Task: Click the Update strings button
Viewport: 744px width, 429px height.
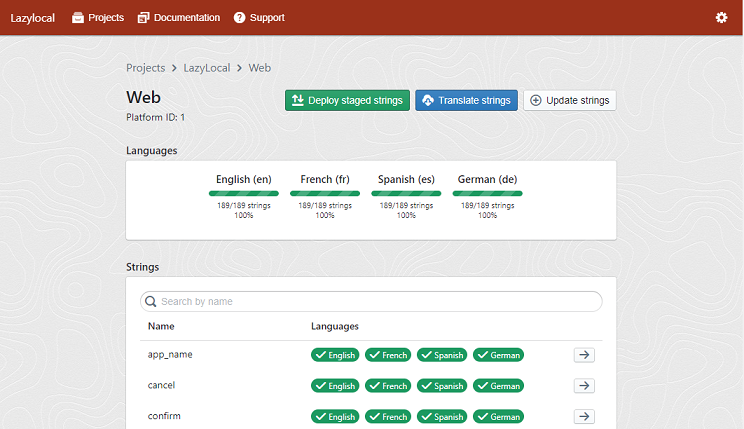Action: click(x=569, y=100)
